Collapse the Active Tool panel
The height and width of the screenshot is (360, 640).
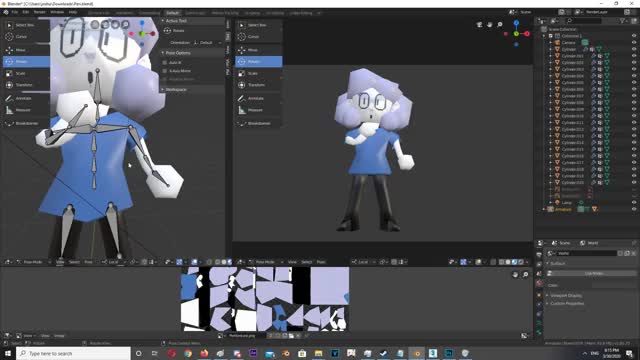click(x=163, y=21)
